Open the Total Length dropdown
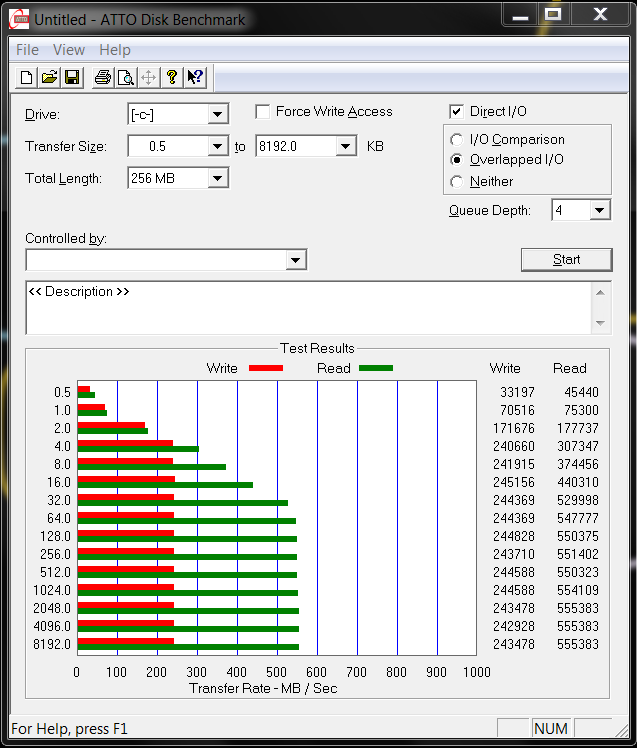Screen dimensions: 637x748 pyautogui.click(x=217, y=179)
